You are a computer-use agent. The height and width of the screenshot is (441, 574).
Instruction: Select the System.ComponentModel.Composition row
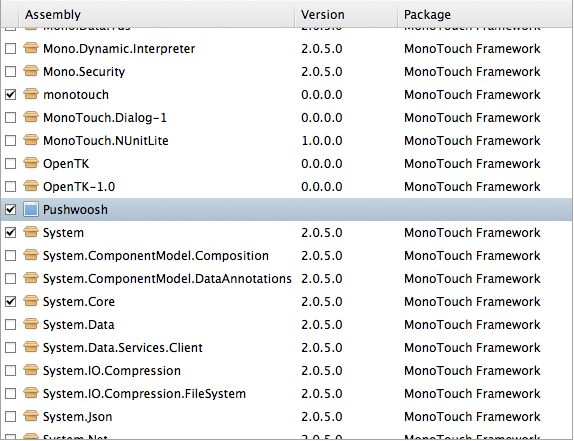[x=287, y=255]
